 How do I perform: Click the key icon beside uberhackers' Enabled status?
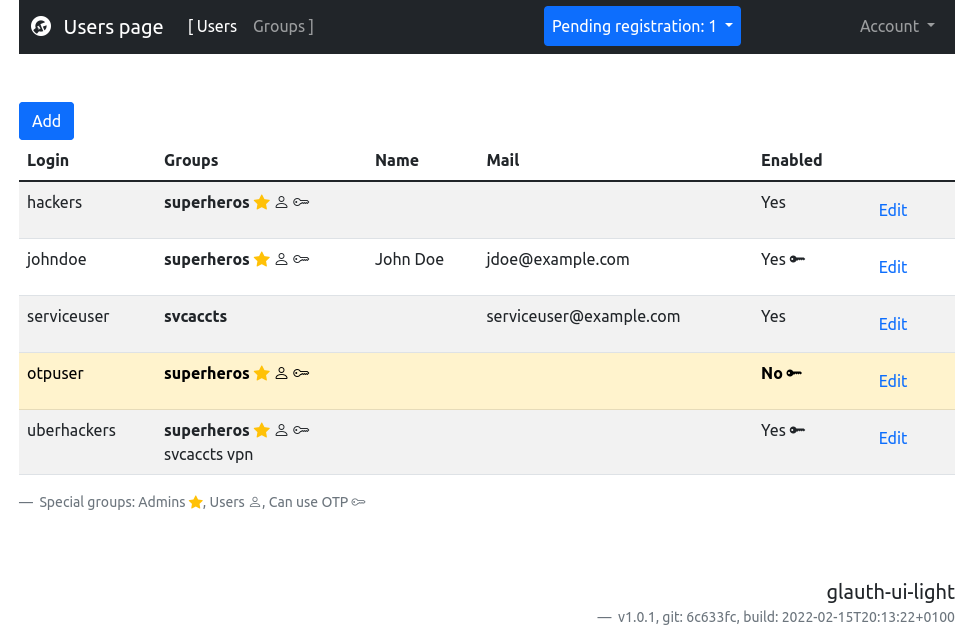pyautogui.click(x=797, y=431)
